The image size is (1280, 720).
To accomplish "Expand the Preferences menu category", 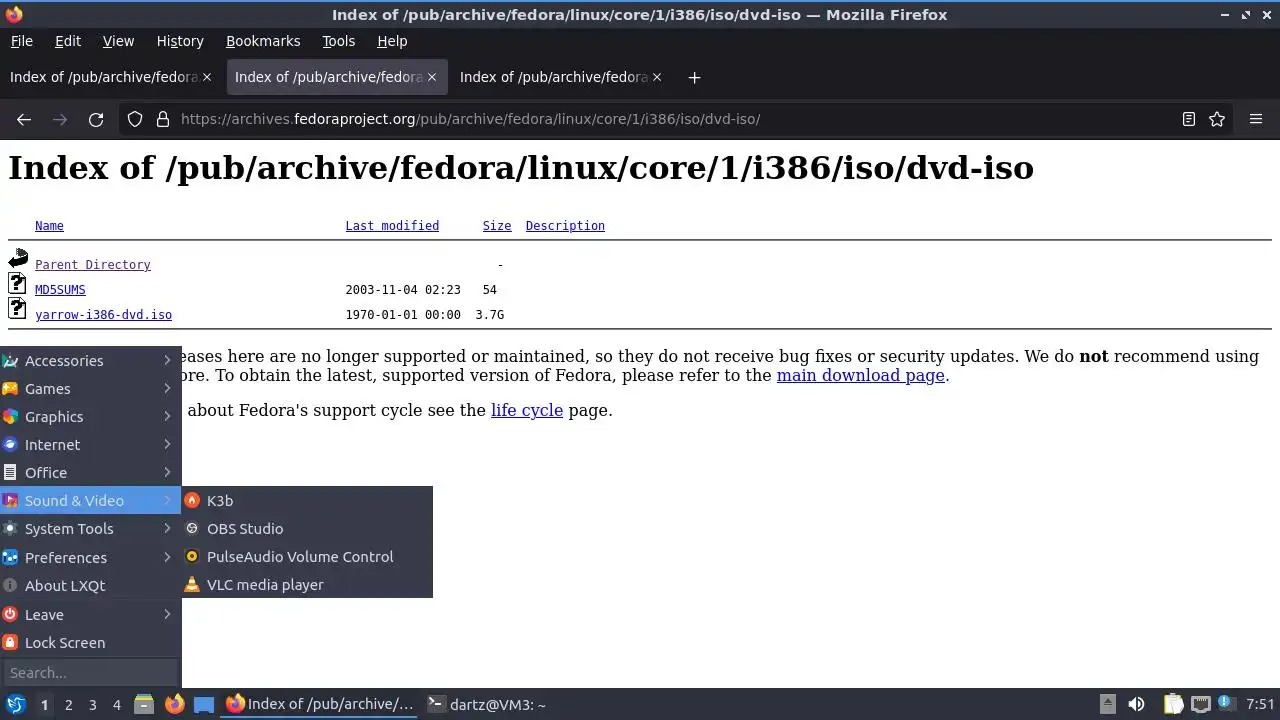I will tap(90, 557).
